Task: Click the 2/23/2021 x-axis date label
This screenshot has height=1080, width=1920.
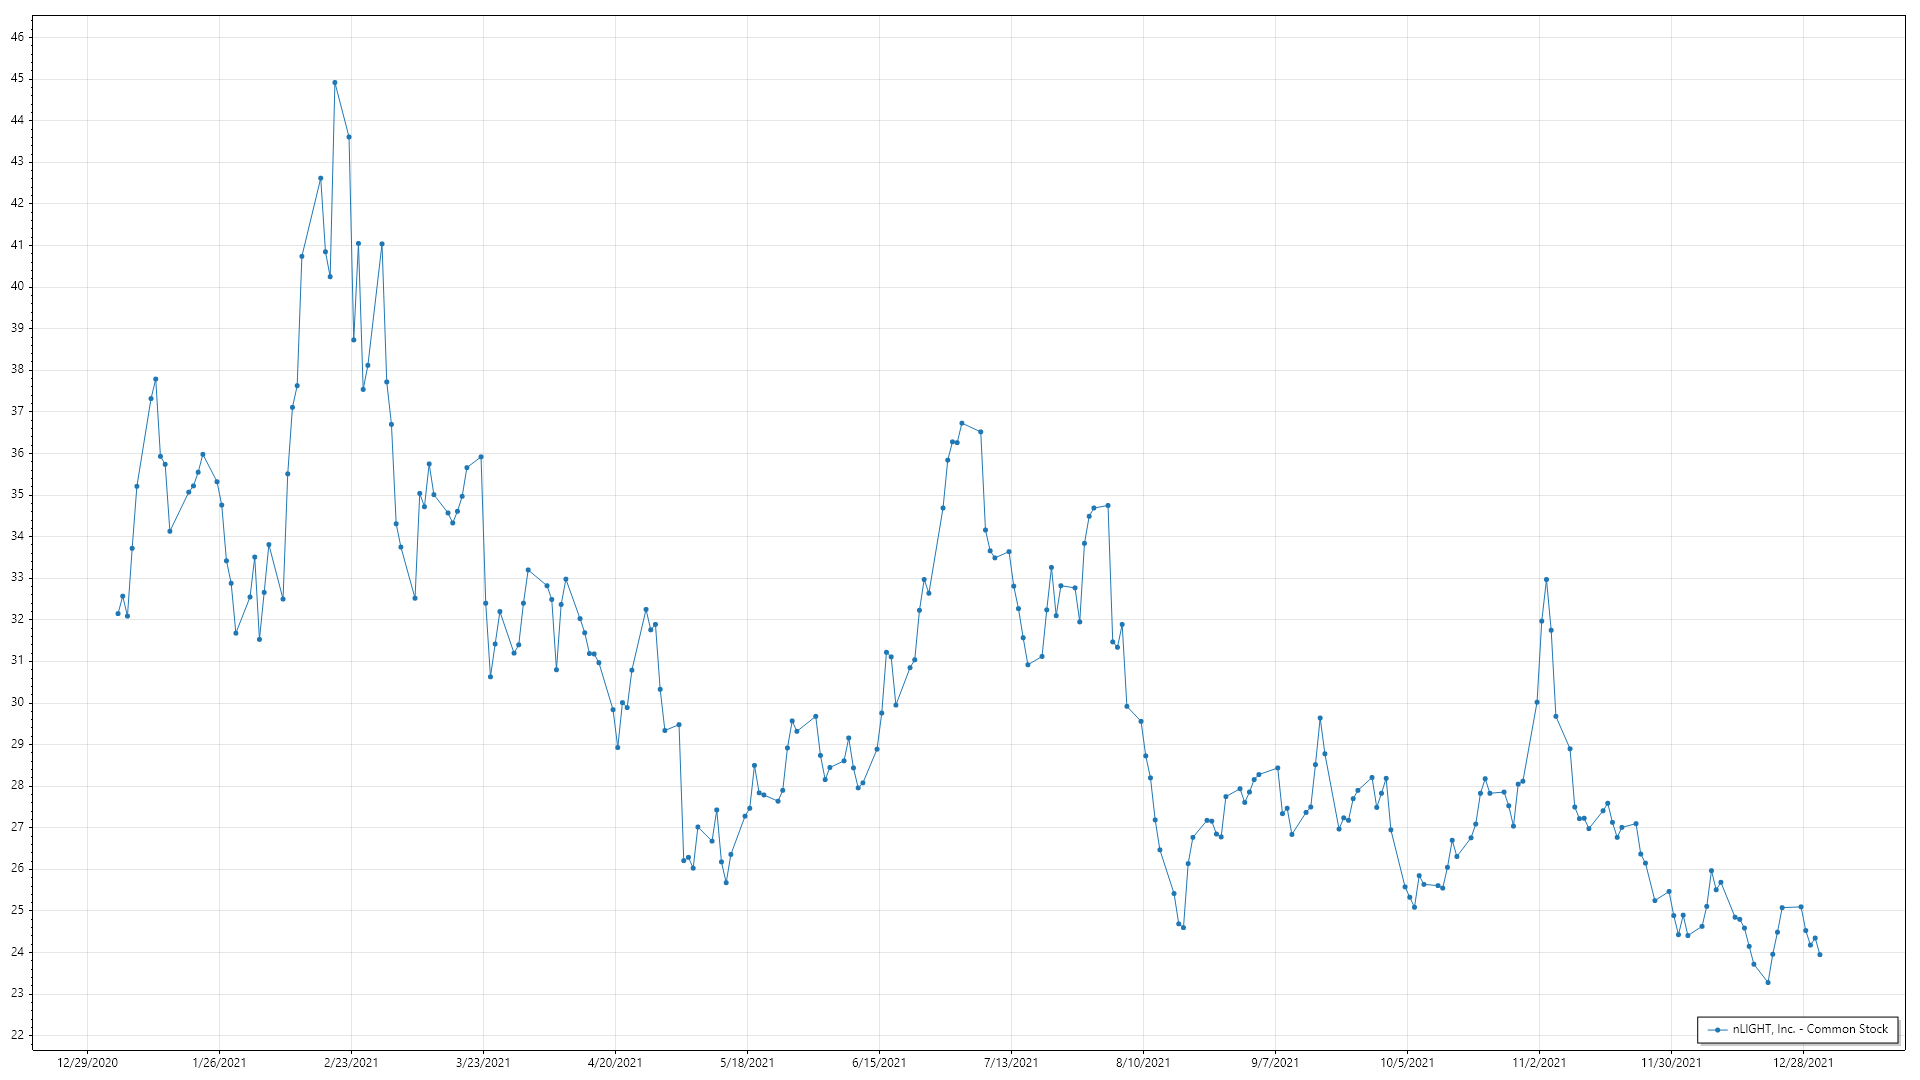Action: coord(351,1063)
